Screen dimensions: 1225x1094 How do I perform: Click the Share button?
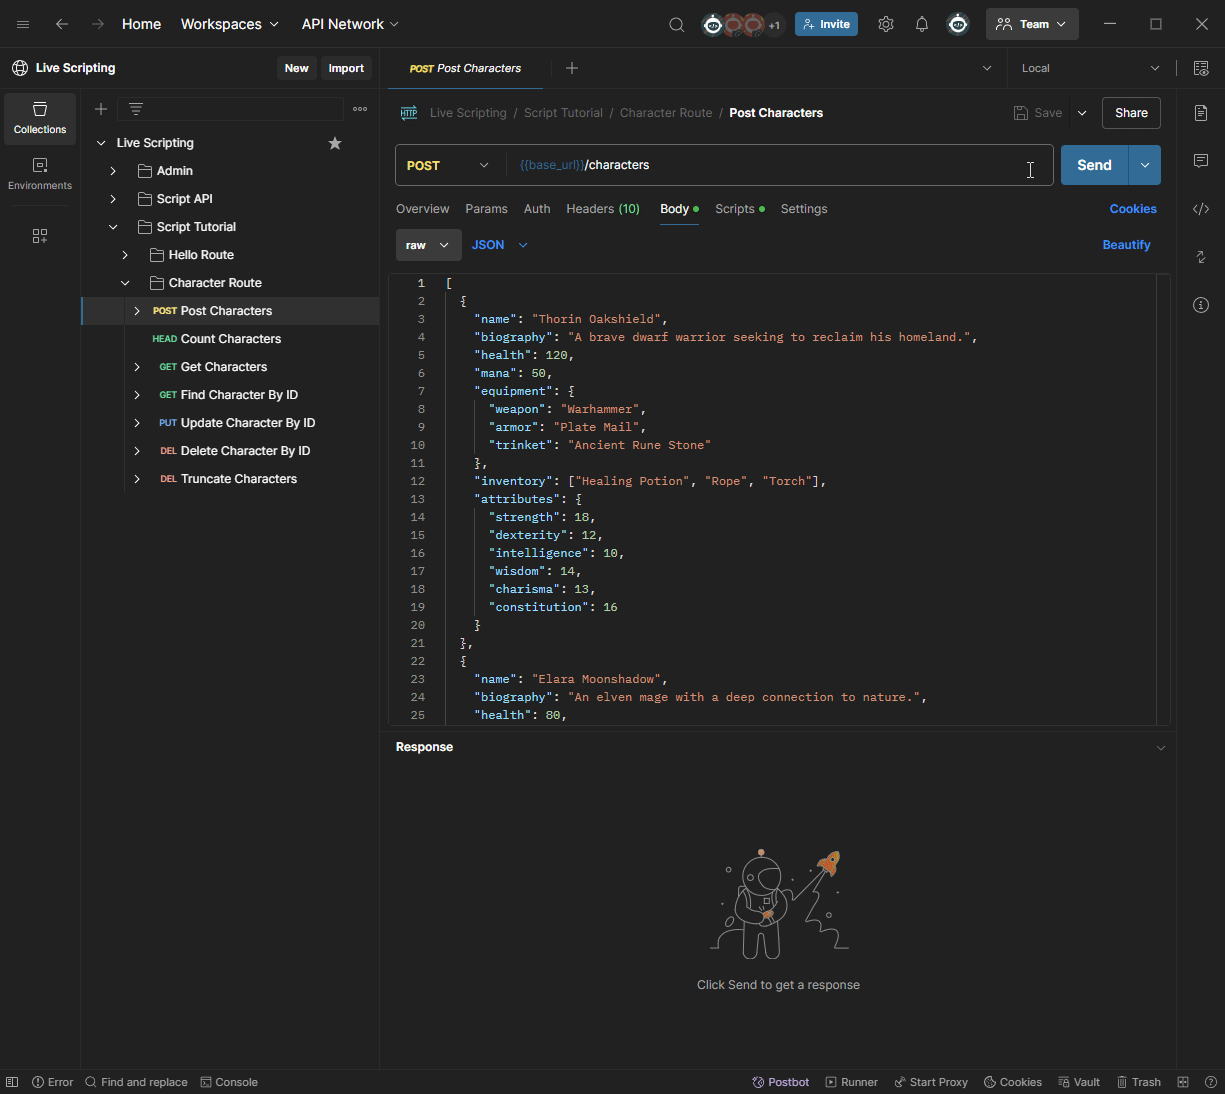click(1131, 113)
